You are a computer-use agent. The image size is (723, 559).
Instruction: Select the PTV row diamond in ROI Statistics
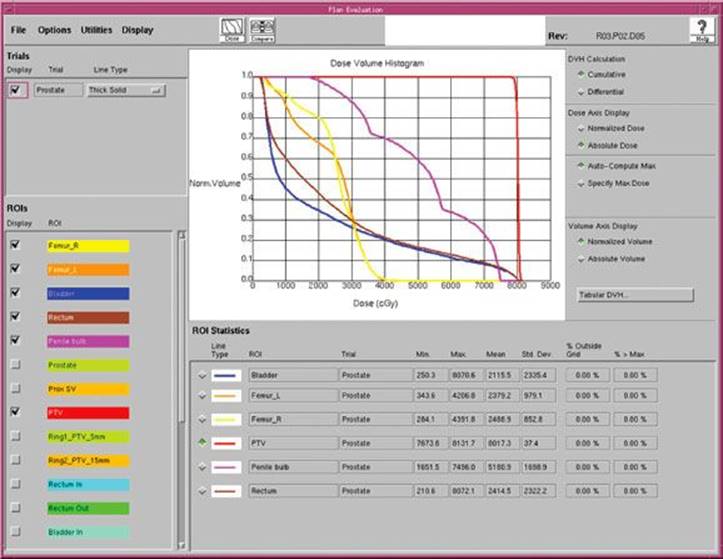pos(202,443)
